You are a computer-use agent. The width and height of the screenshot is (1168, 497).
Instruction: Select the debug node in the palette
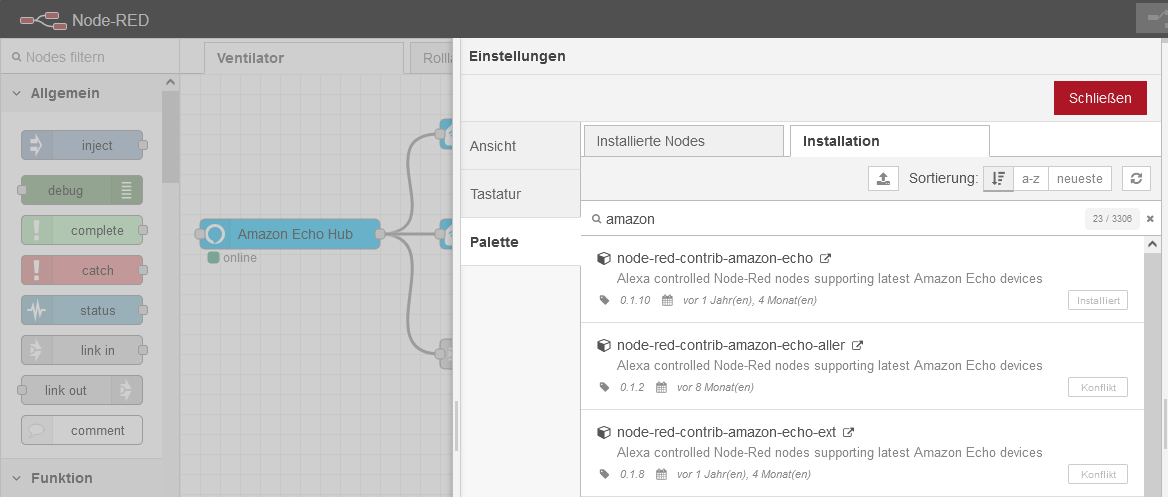point(82,190)
